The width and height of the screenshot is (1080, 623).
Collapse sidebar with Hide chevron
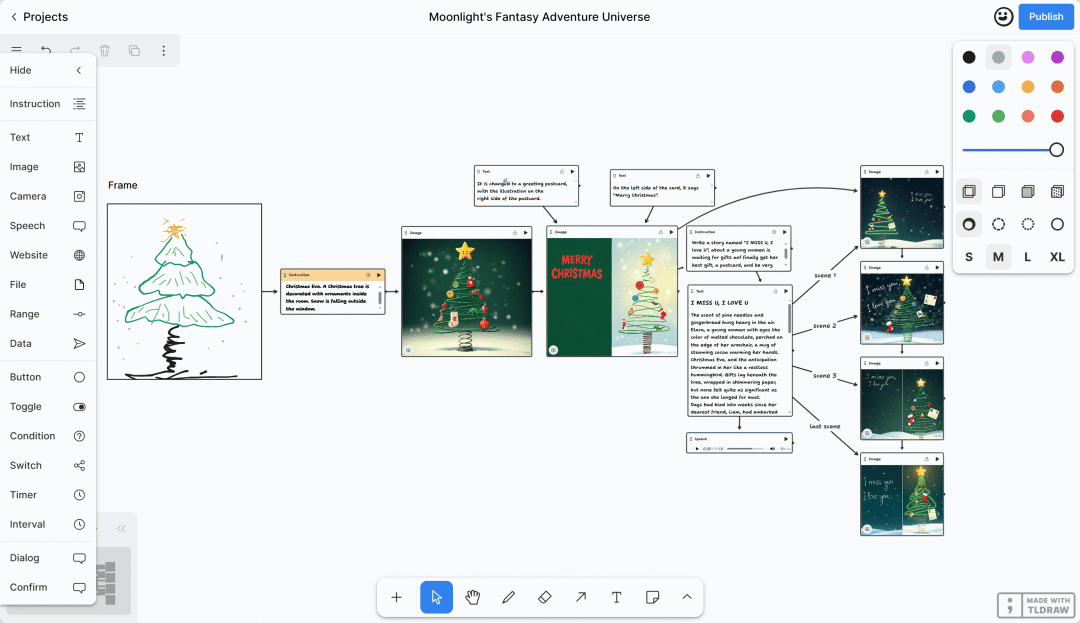[x=79, y=70]
